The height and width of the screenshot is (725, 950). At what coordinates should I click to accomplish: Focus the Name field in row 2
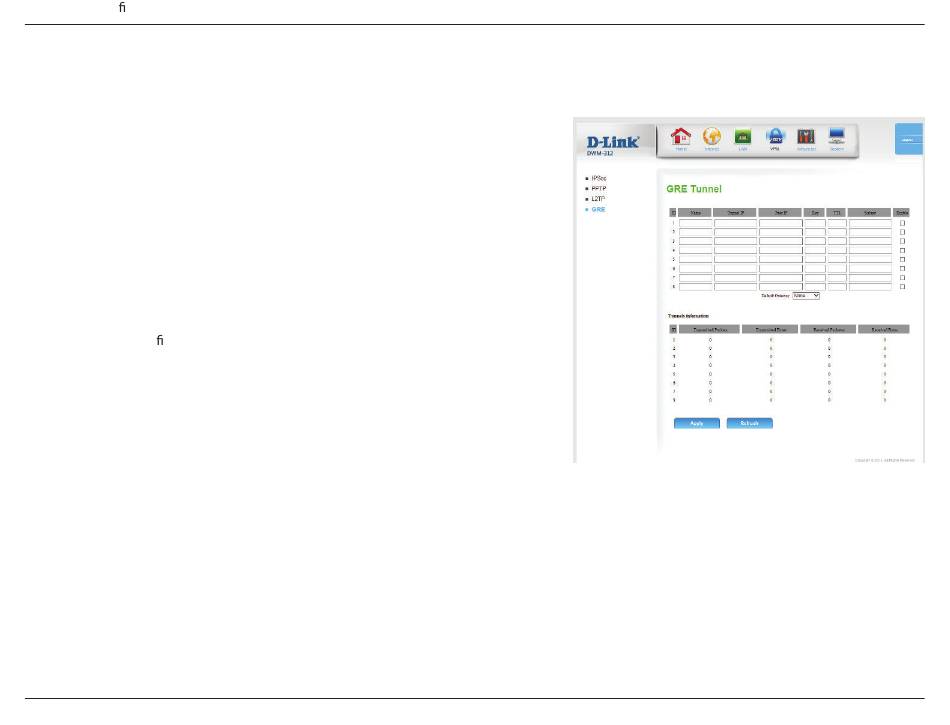tap(696, 232)
